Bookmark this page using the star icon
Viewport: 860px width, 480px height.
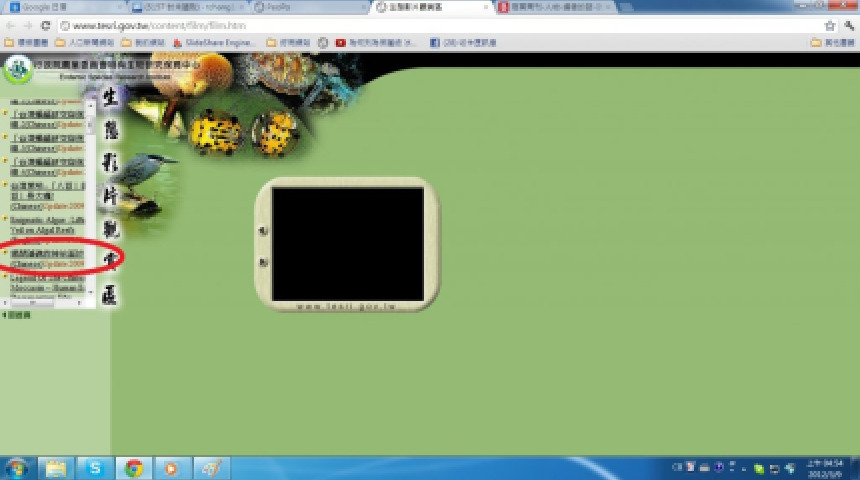coord(829,25)
